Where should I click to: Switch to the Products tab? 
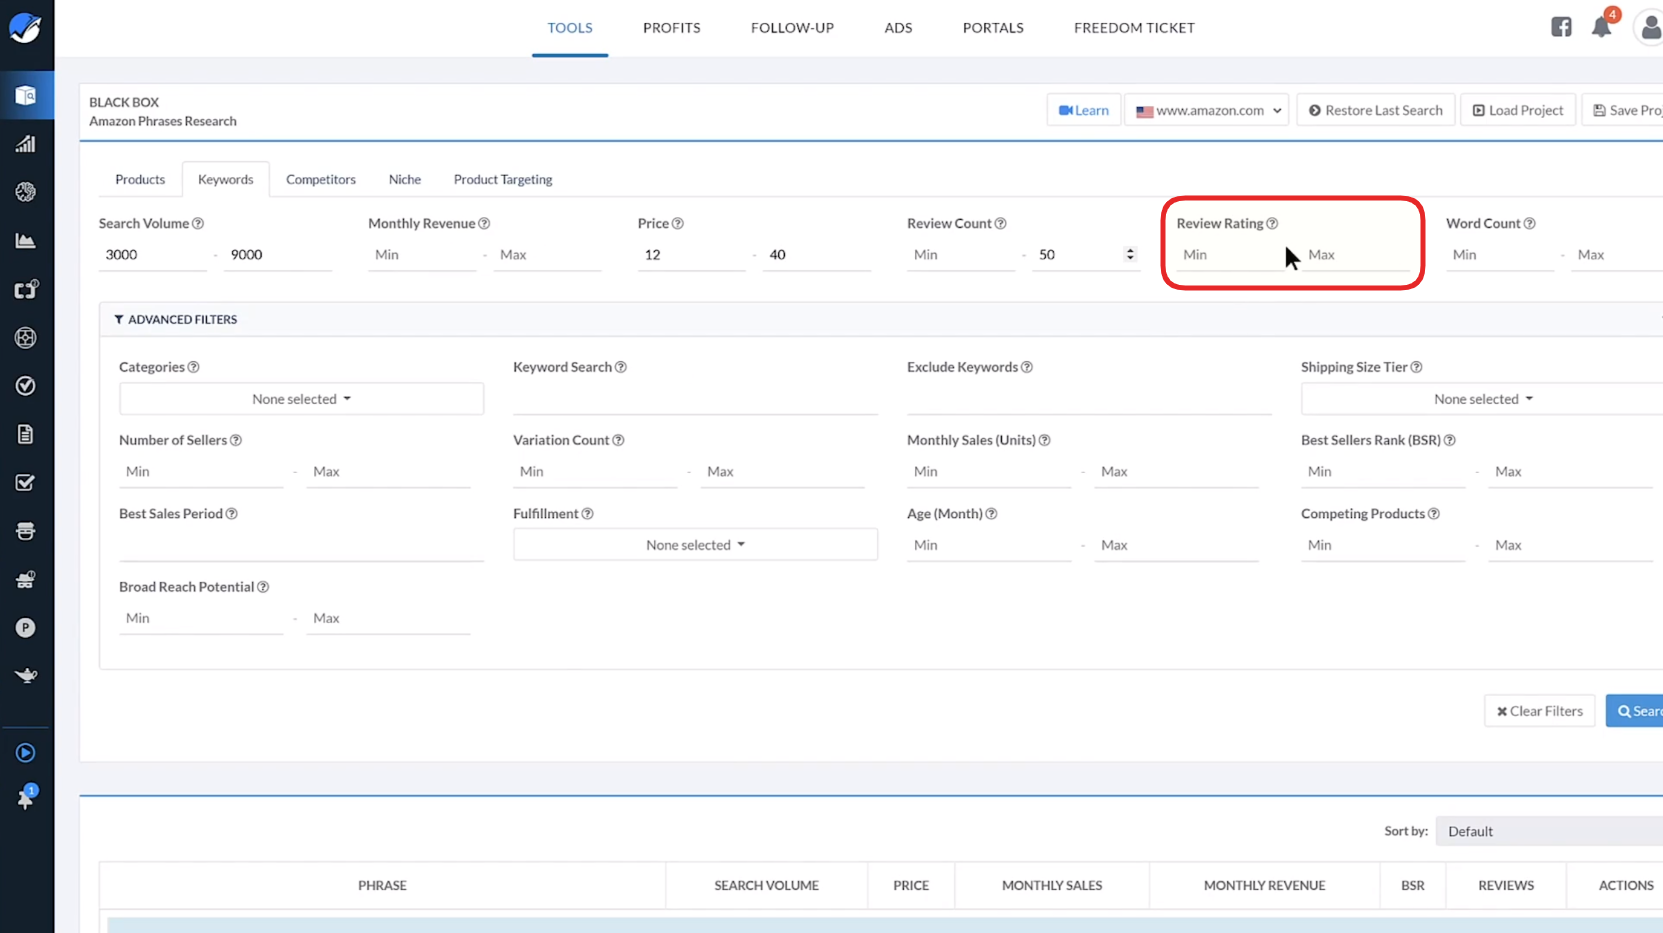140,180
